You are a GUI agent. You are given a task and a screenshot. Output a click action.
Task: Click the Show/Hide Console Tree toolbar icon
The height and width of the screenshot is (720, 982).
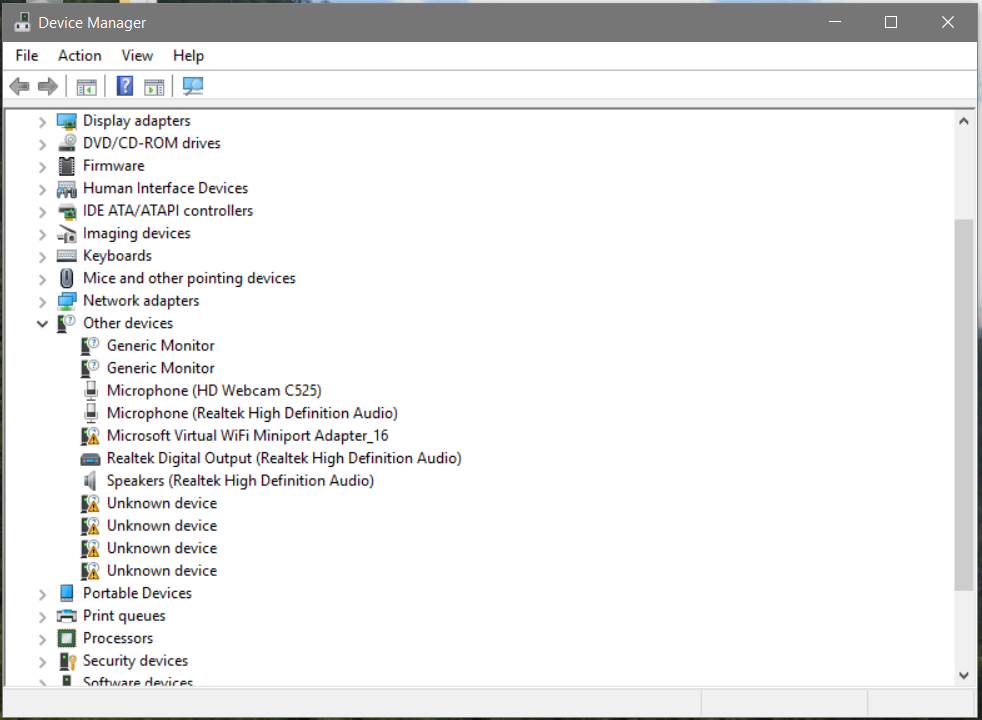(86, 86)
